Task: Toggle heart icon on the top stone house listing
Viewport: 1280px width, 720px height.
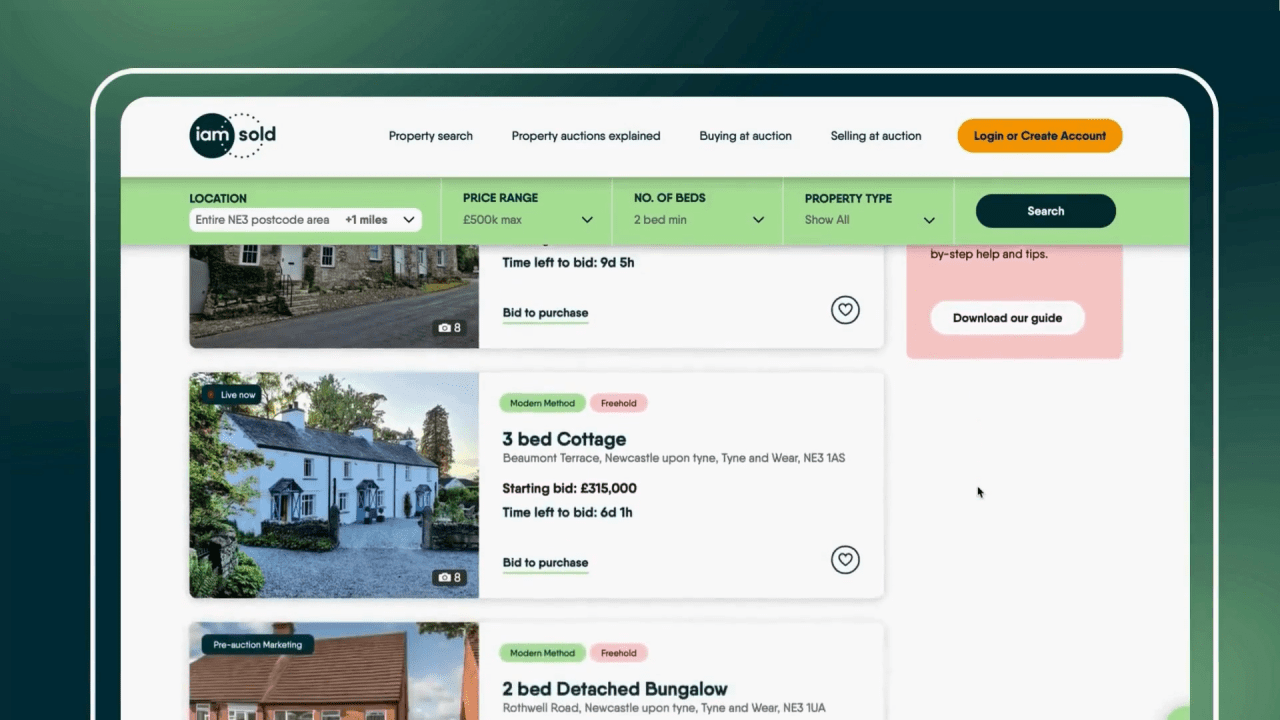Action: click(845, 310)
